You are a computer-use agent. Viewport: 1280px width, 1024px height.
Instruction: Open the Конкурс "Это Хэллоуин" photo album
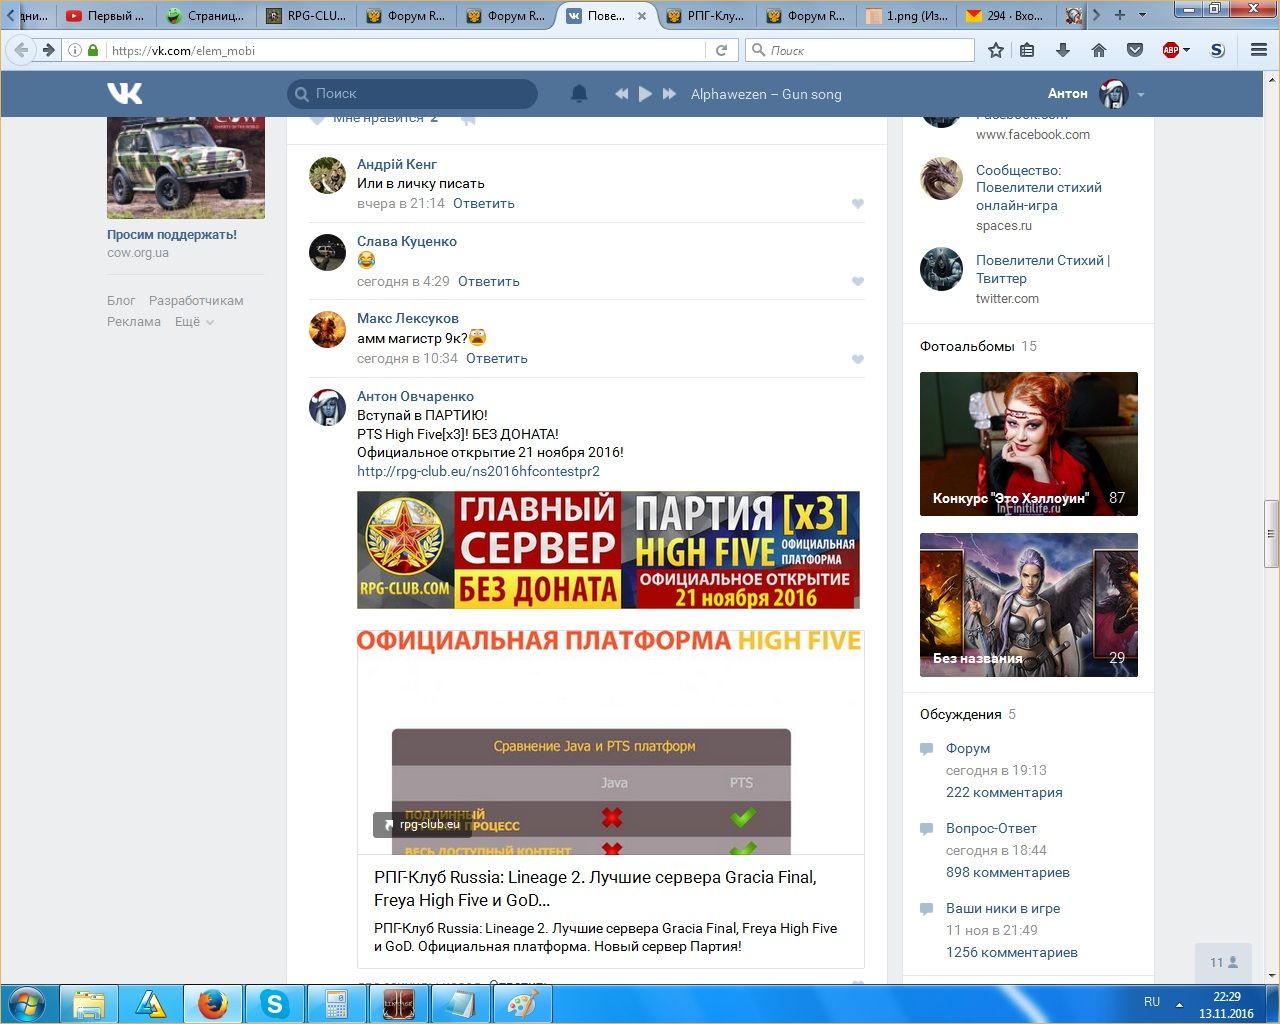click(x=1028, y=444)
